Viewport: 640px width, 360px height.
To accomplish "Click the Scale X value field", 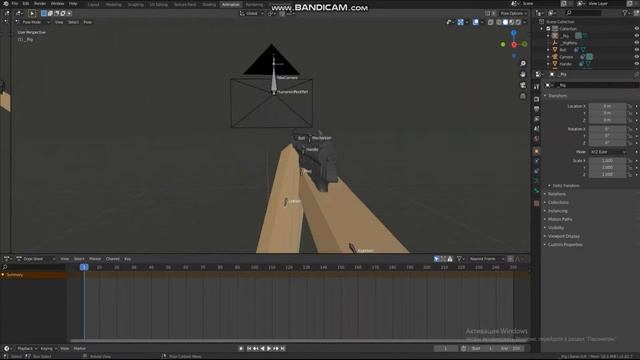I will [x=607, y=161].
